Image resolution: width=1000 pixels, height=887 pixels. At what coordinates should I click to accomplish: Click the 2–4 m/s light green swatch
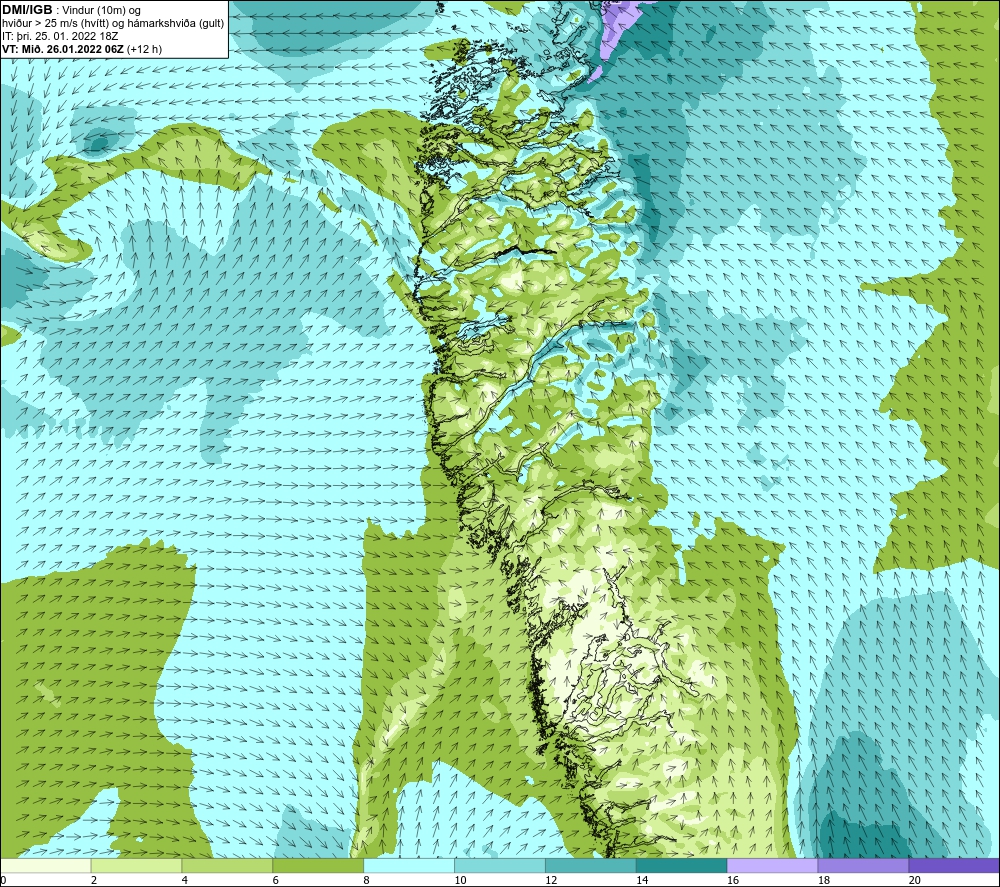[136, 865]
